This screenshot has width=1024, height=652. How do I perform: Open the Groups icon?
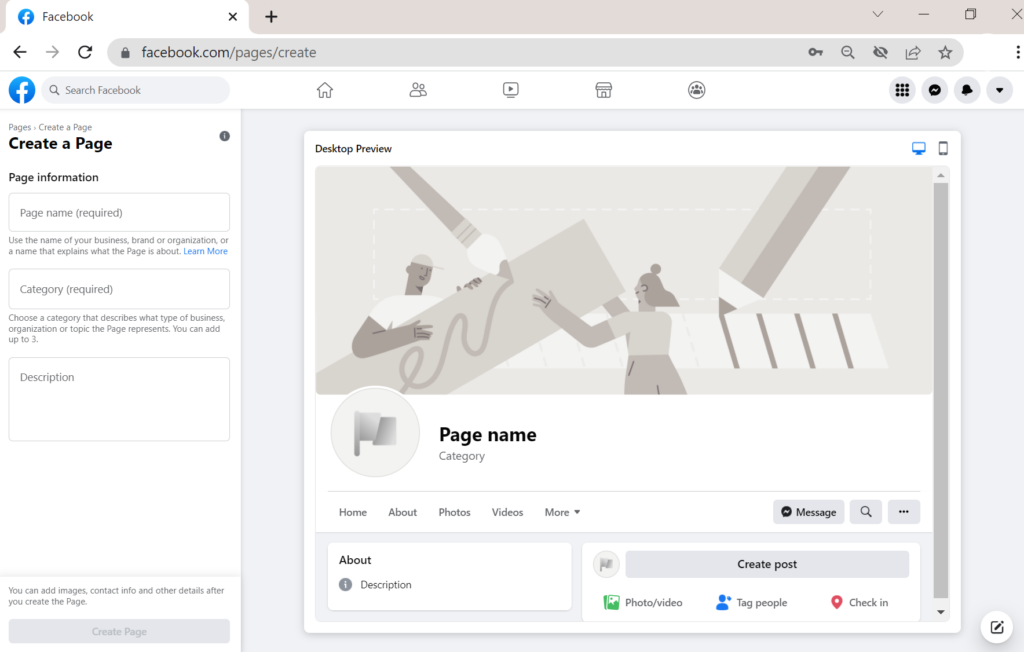point(697,90)
